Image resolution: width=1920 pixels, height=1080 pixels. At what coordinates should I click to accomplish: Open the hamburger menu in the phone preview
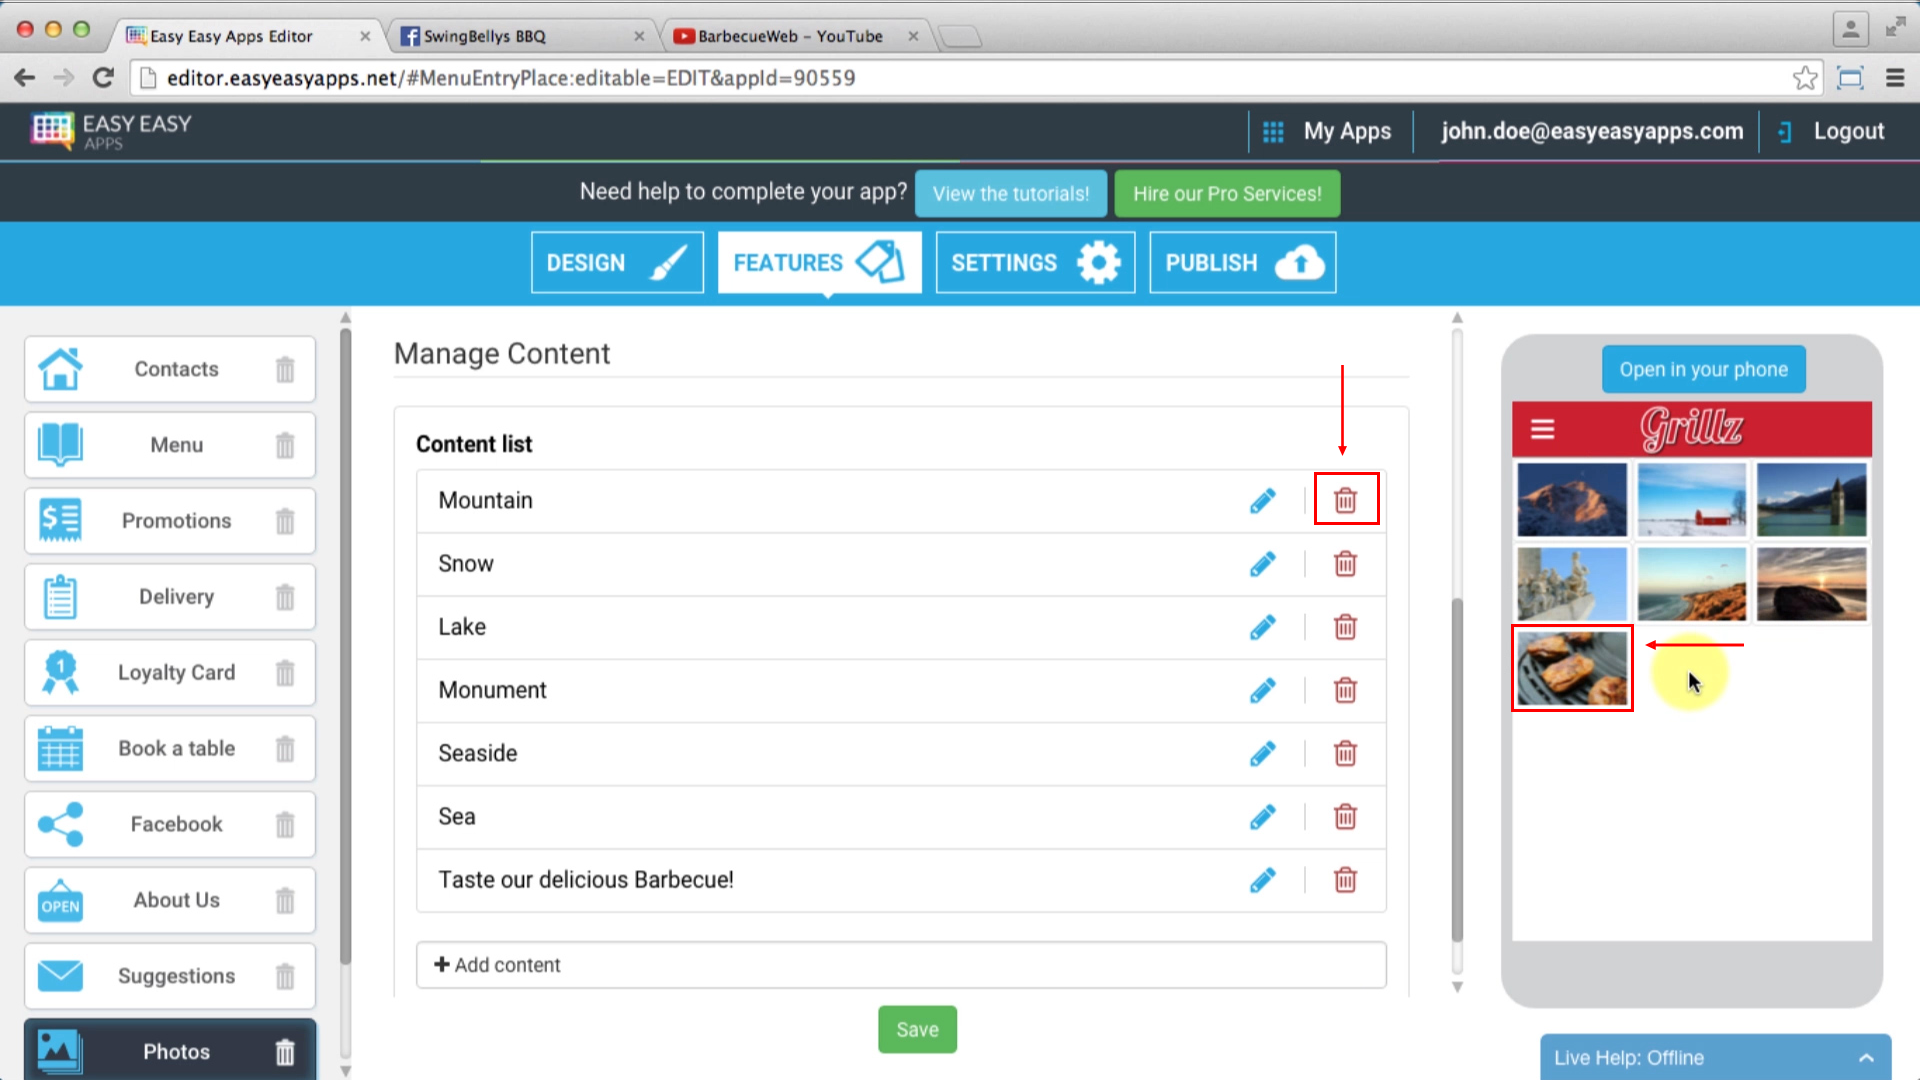pos(1542,429)
